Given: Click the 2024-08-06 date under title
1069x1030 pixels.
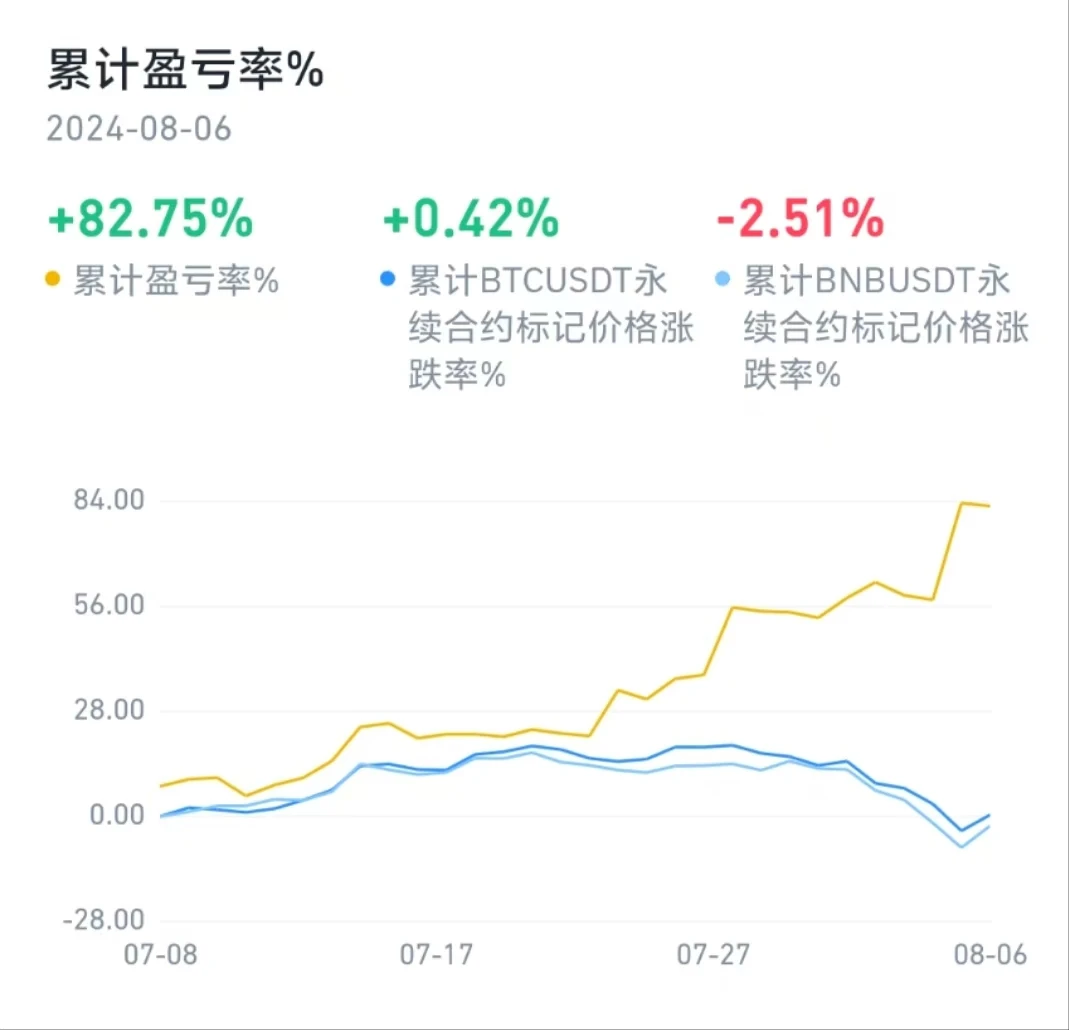Looking at the screenshot, I should tap(139, 129).
